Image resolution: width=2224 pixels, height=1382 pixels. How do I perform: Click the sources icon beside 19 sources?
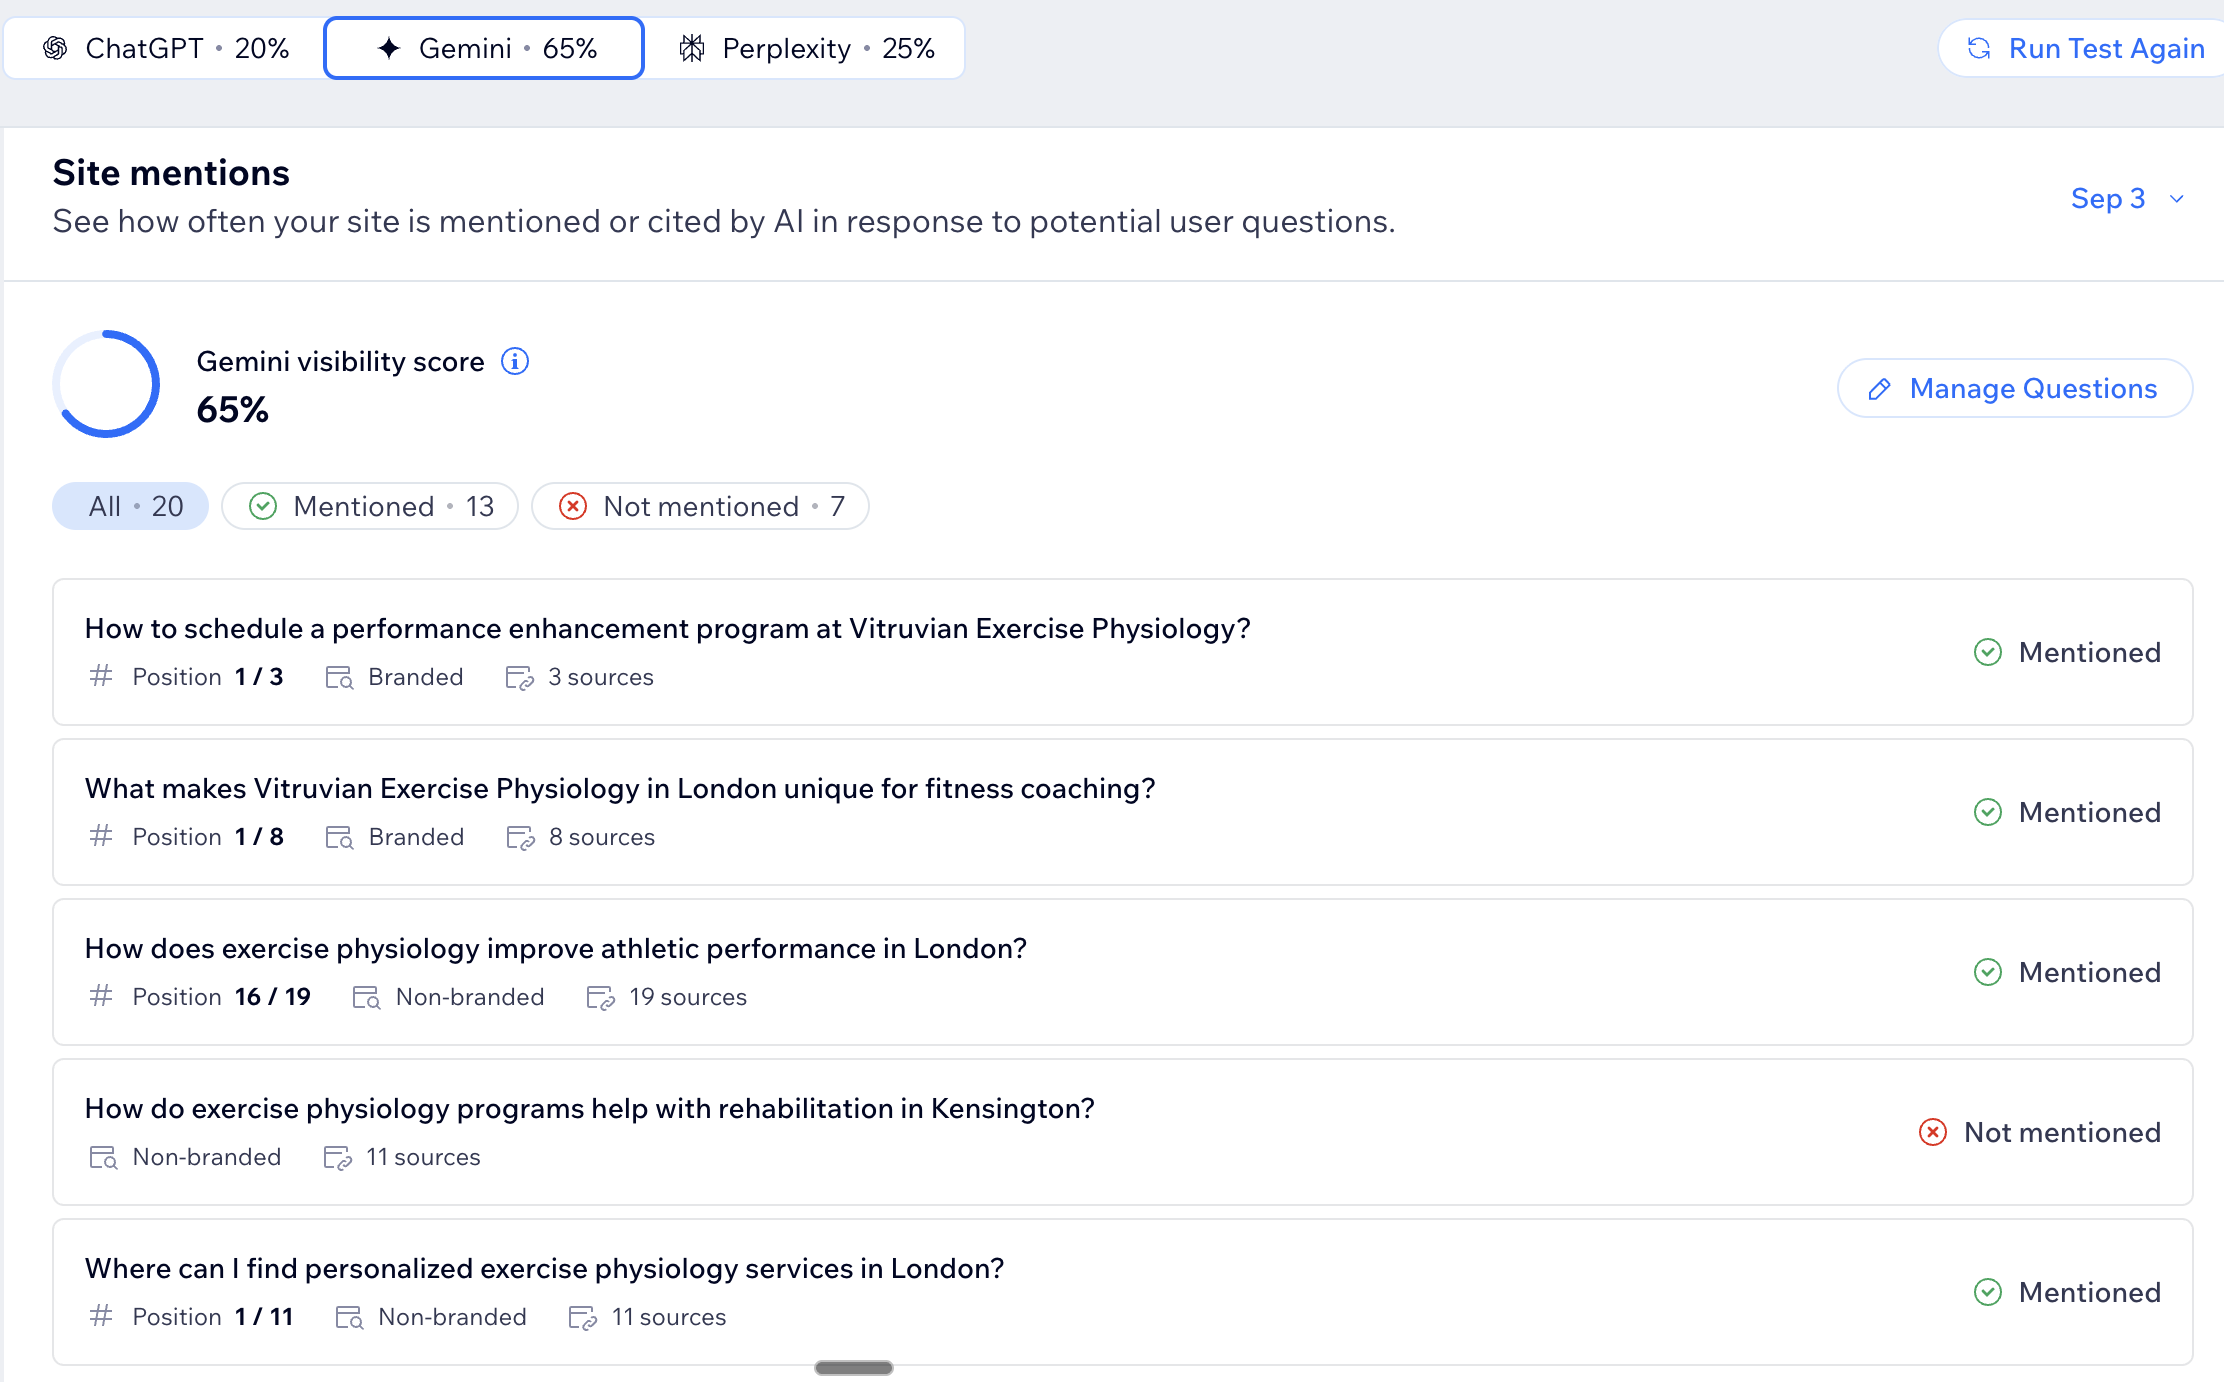(x=601, y=997)
